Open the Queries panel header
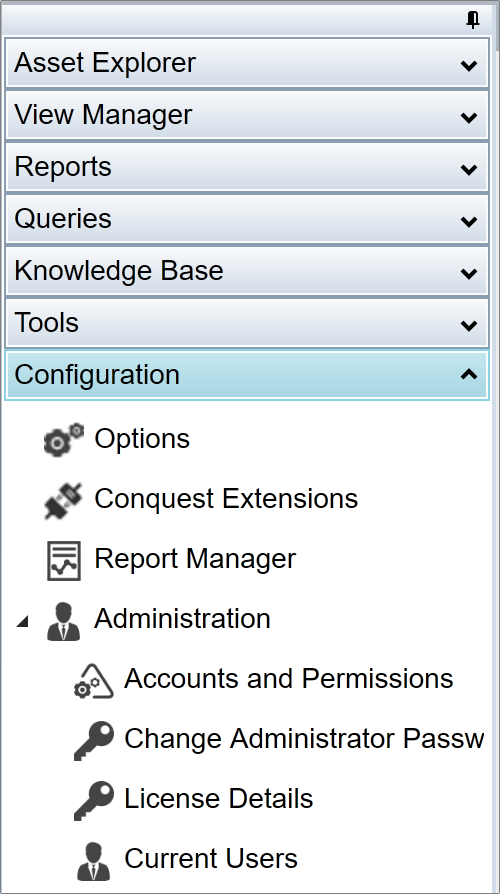 coord(247,218)
